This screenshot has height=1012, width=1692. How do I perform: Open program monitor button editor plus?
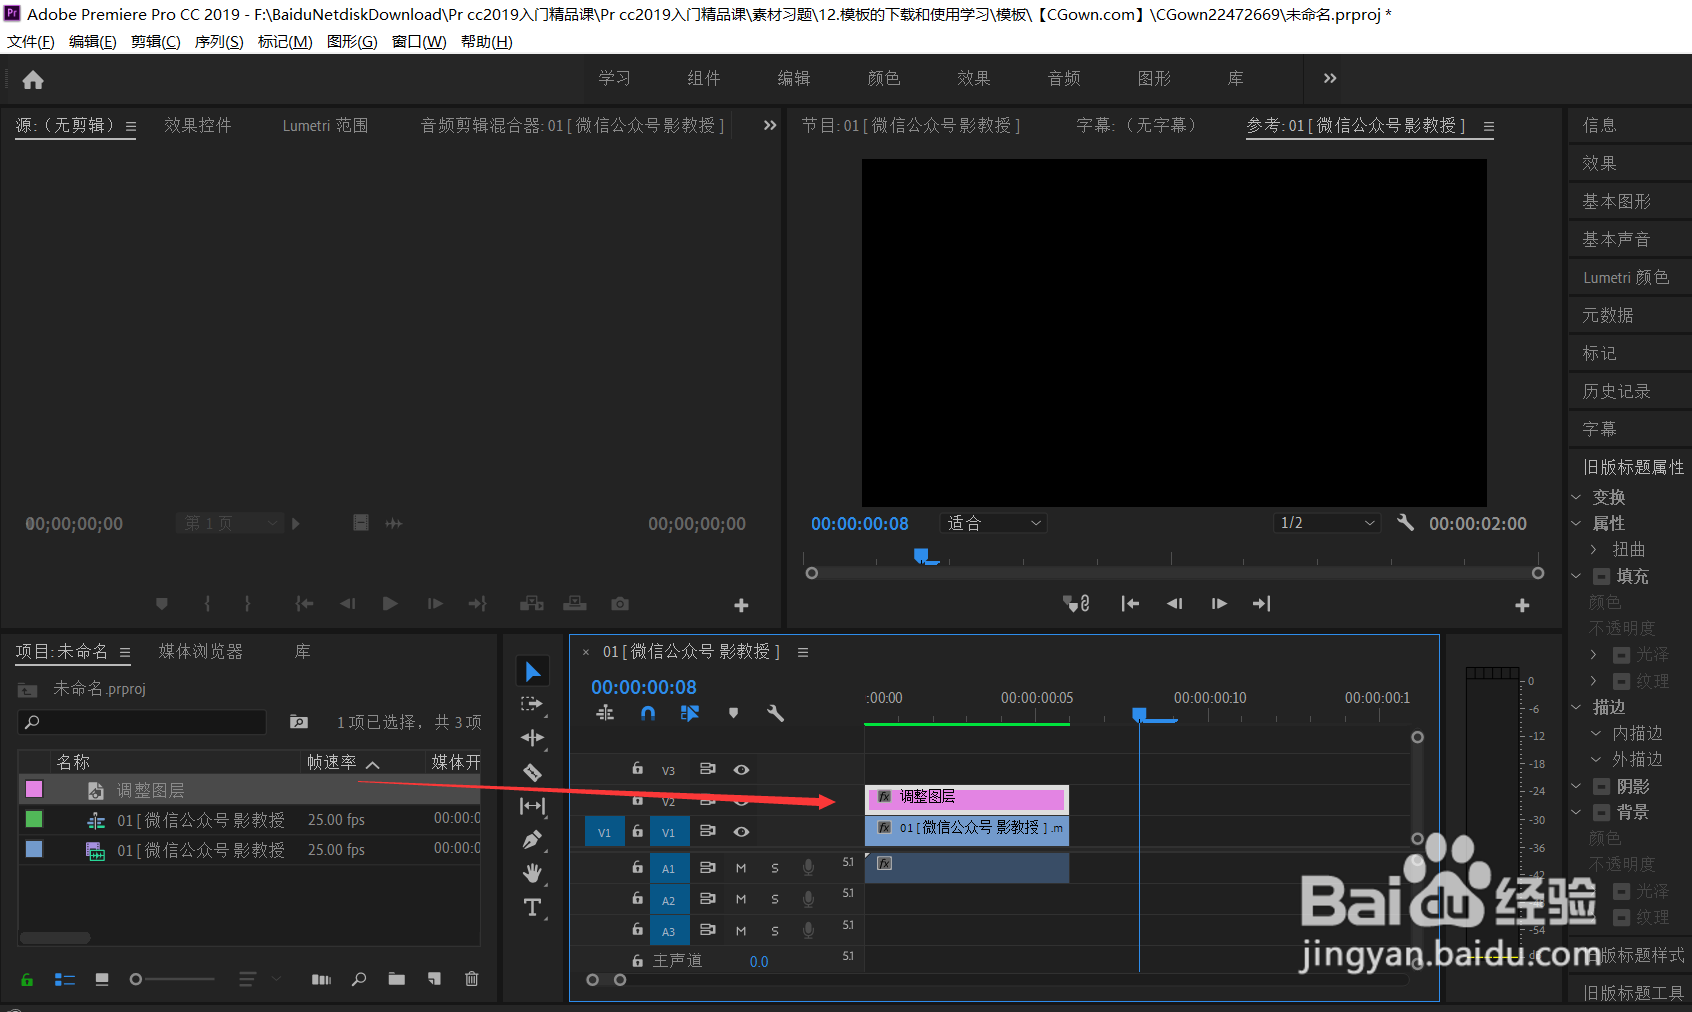[1522, 605]
